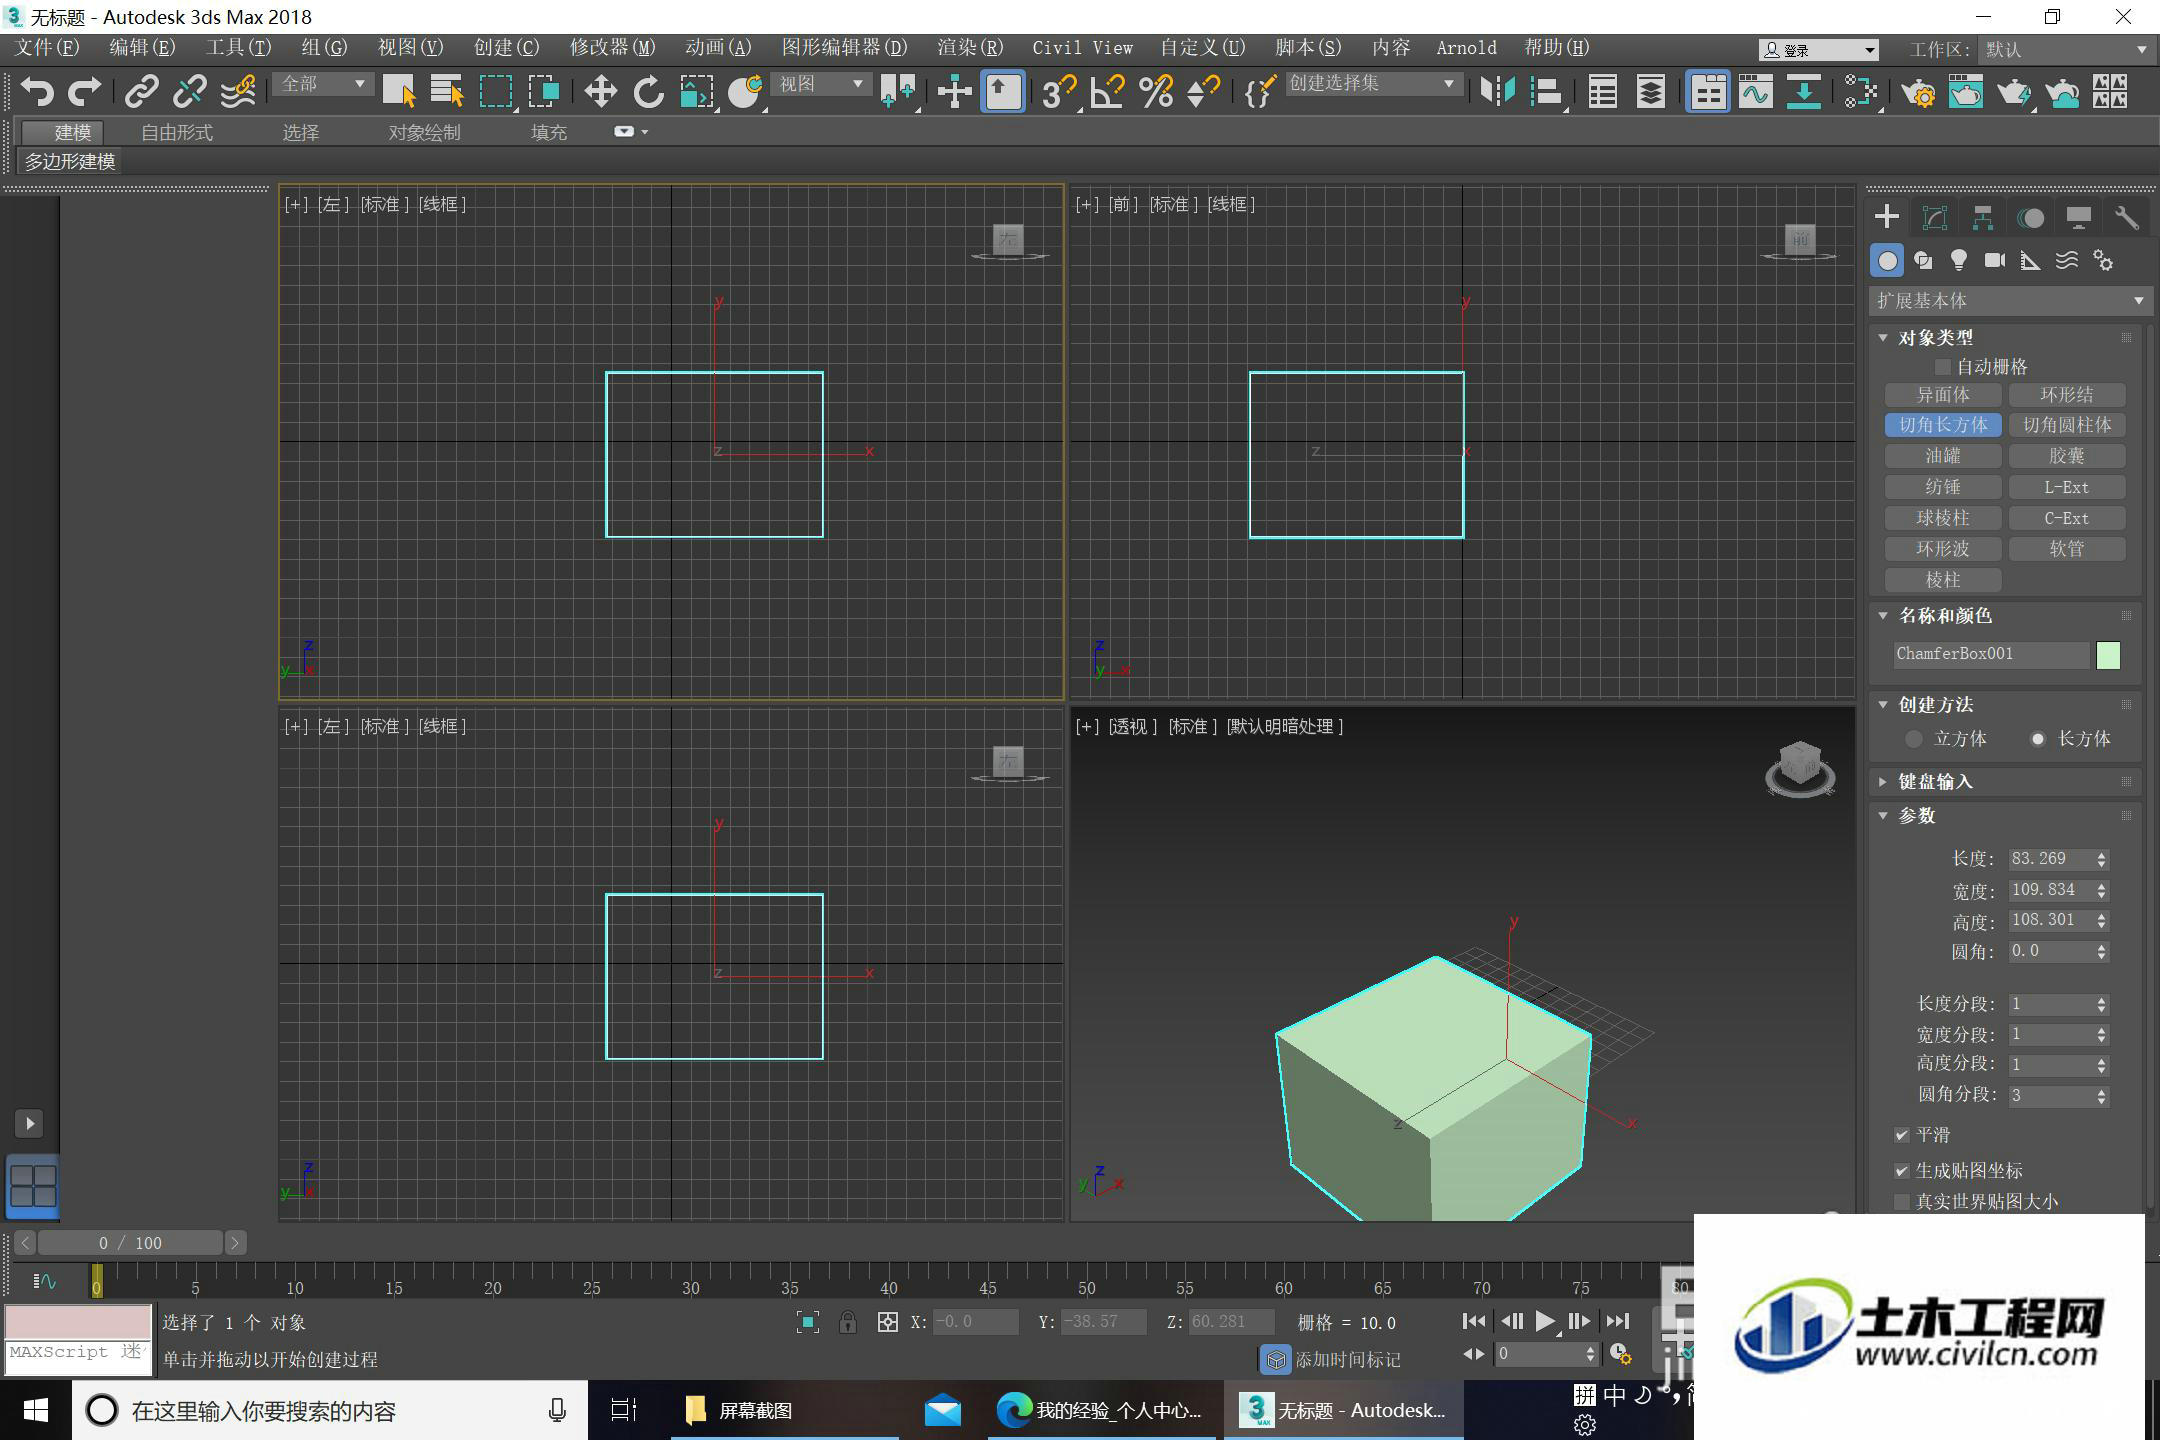Open 修改器(M) menu
This screenshot has height=1440, width=2160.
[612, 47]
